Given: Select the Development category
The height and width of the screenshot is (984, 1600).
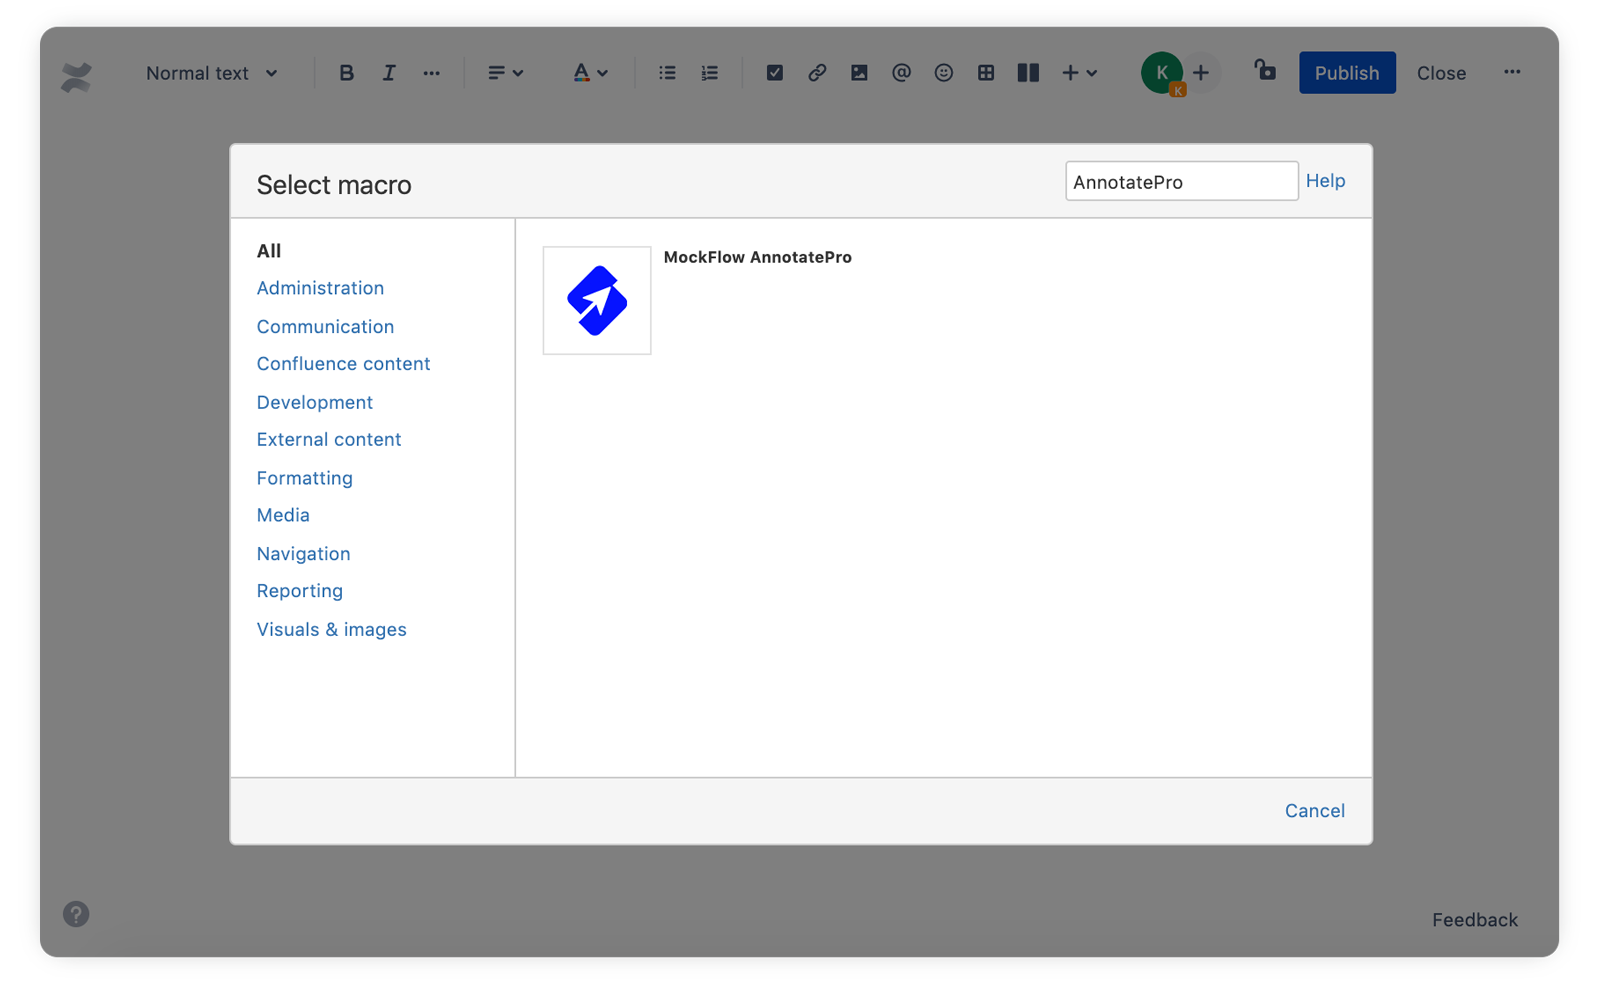Looking at the screenshot, I should (x=314, y=403).
